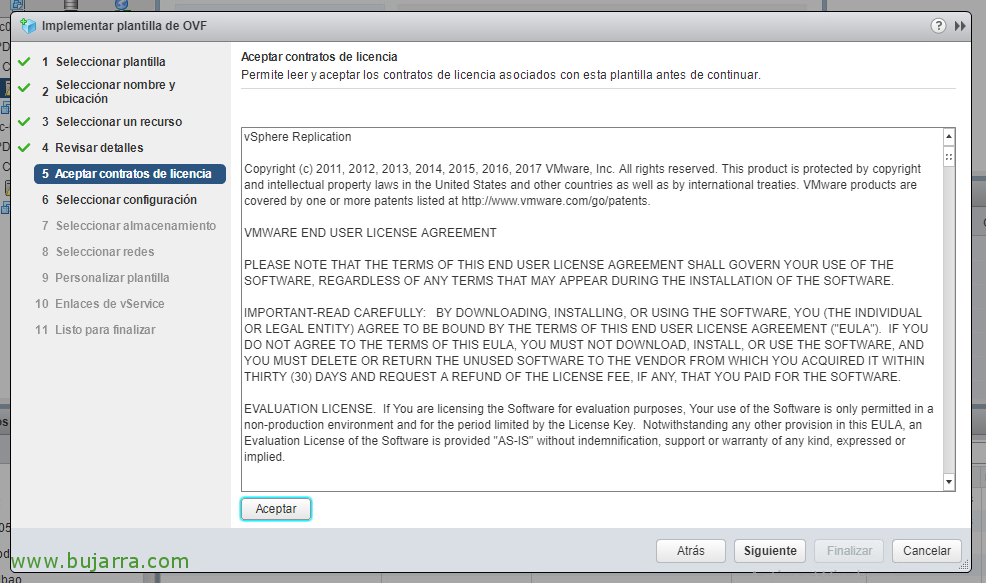Click the 'VMWARE END USER LICENSE AGREEMENT' line

370,233
